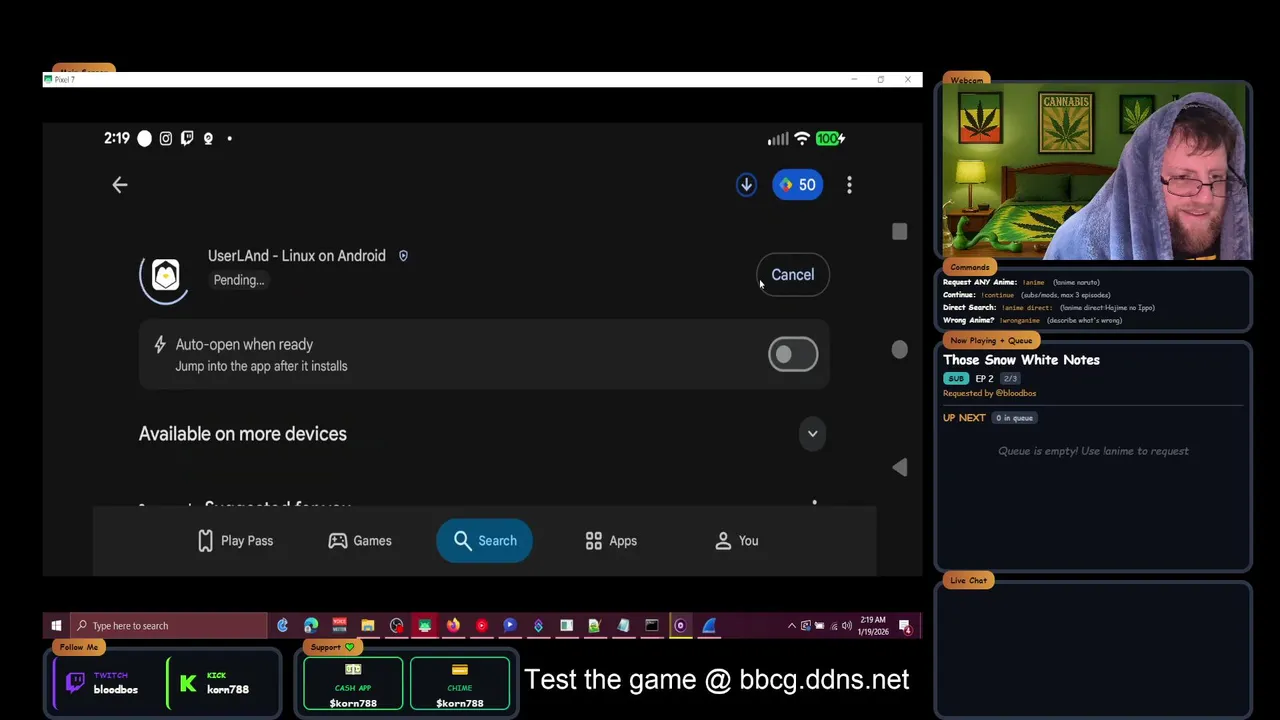Click the Cash App $korn788 panel
This screenshot has height=720, width=1280.
click(x=353, y=684)
